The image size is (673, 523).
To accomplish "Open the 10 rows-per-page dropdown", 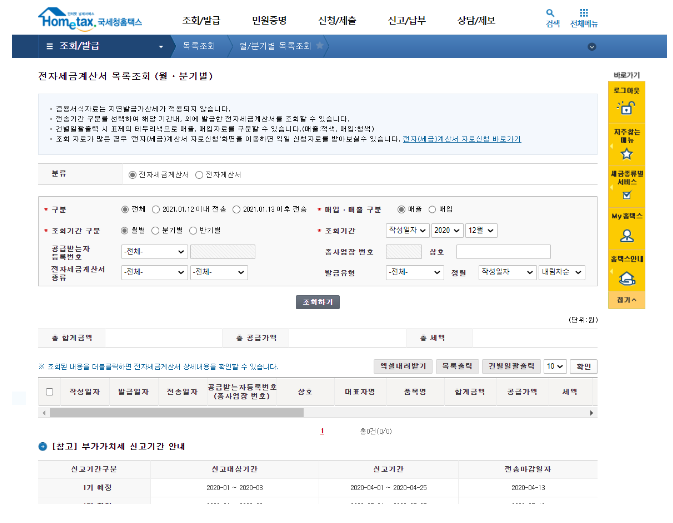I will (x=555, y=366).
